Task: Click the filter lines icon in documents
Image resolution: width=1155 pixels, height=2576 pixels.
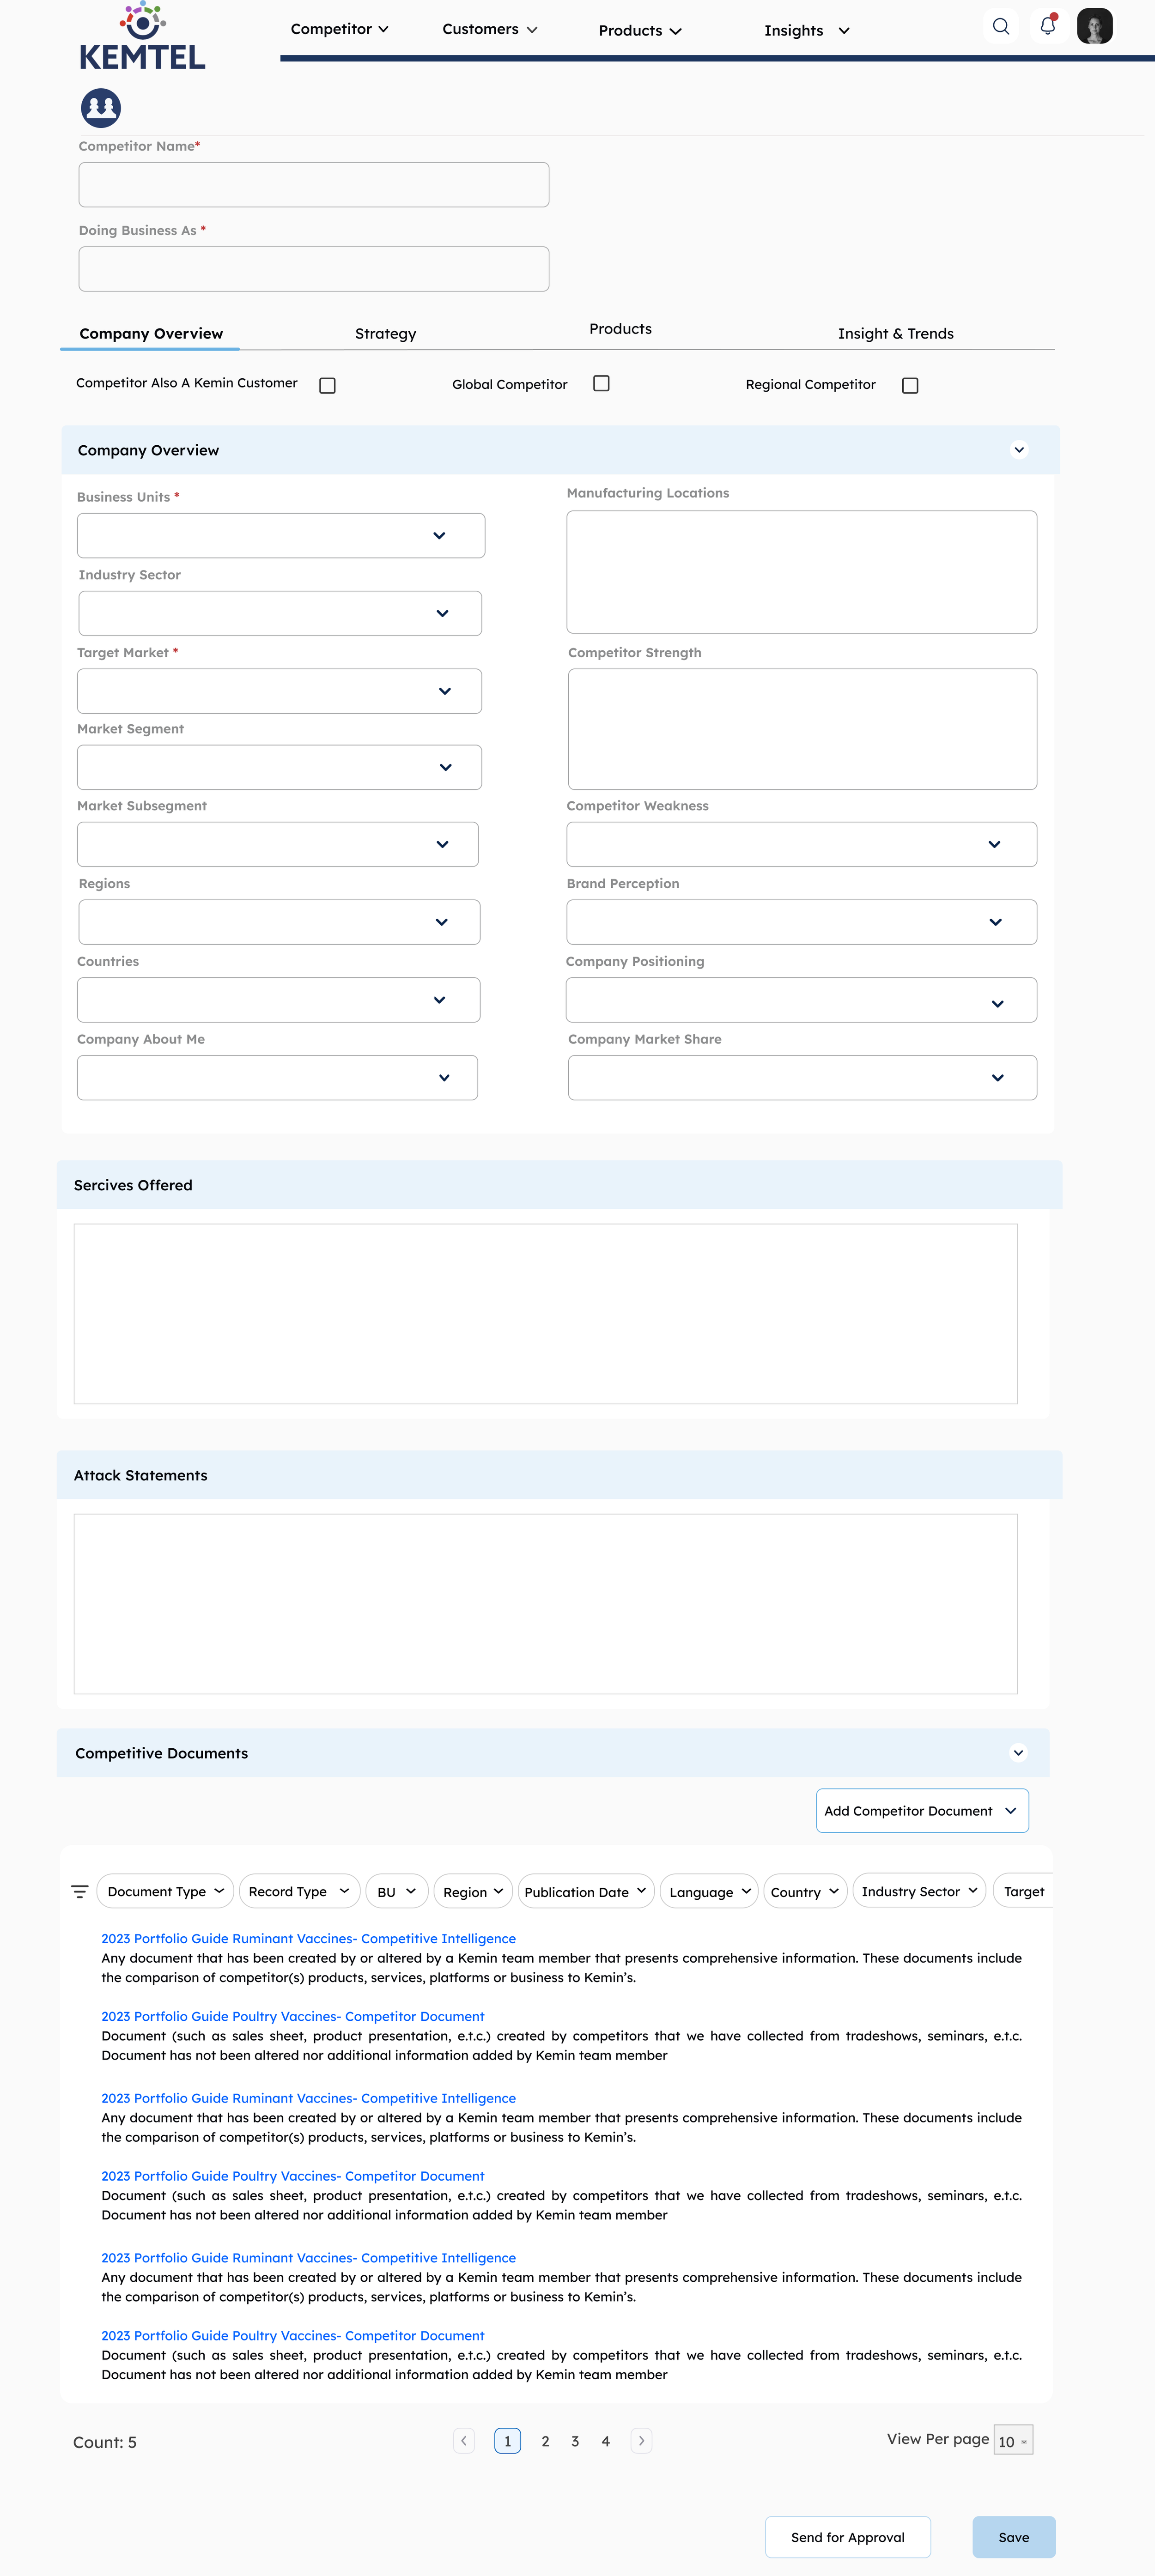Action: pos(80,1891)
